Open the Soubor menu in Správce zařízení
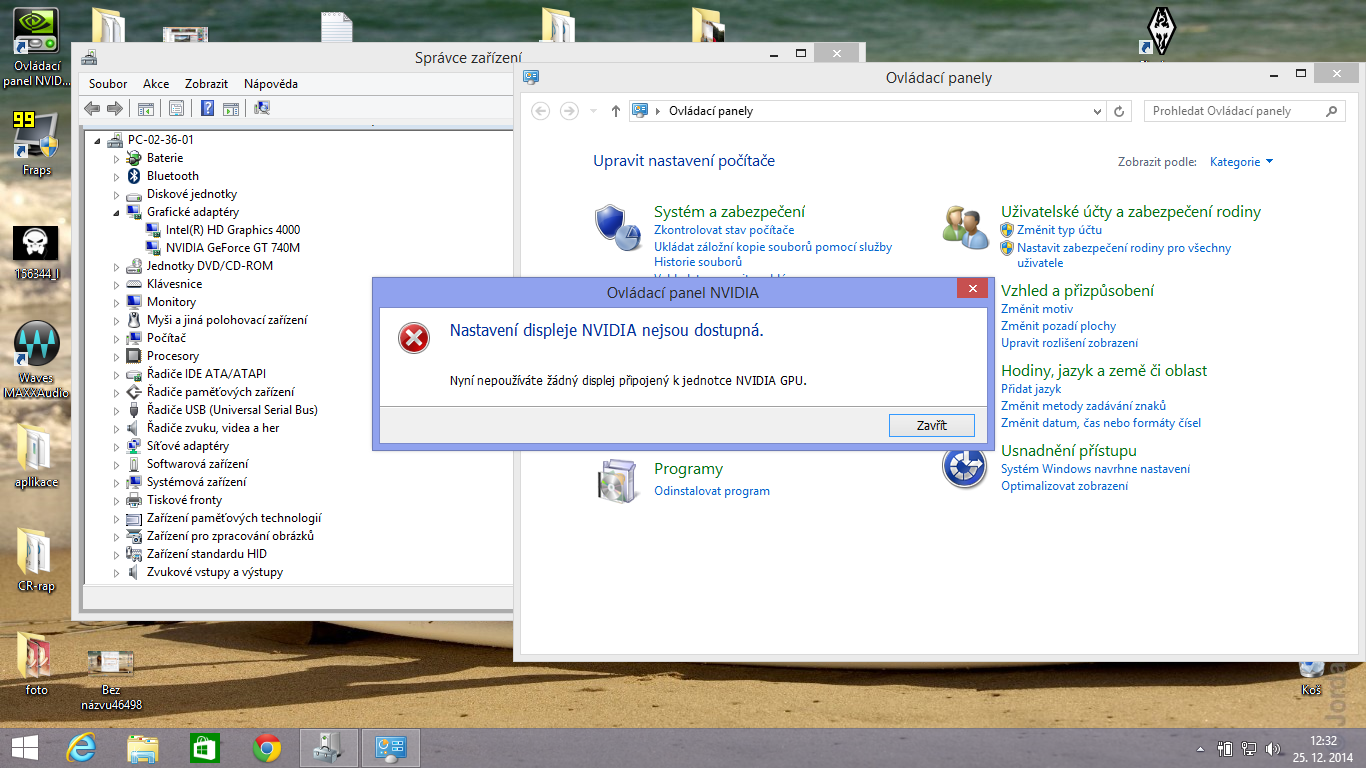Image resolution: width=1366 pixels, height=768 pixels. tap(108, 84)
